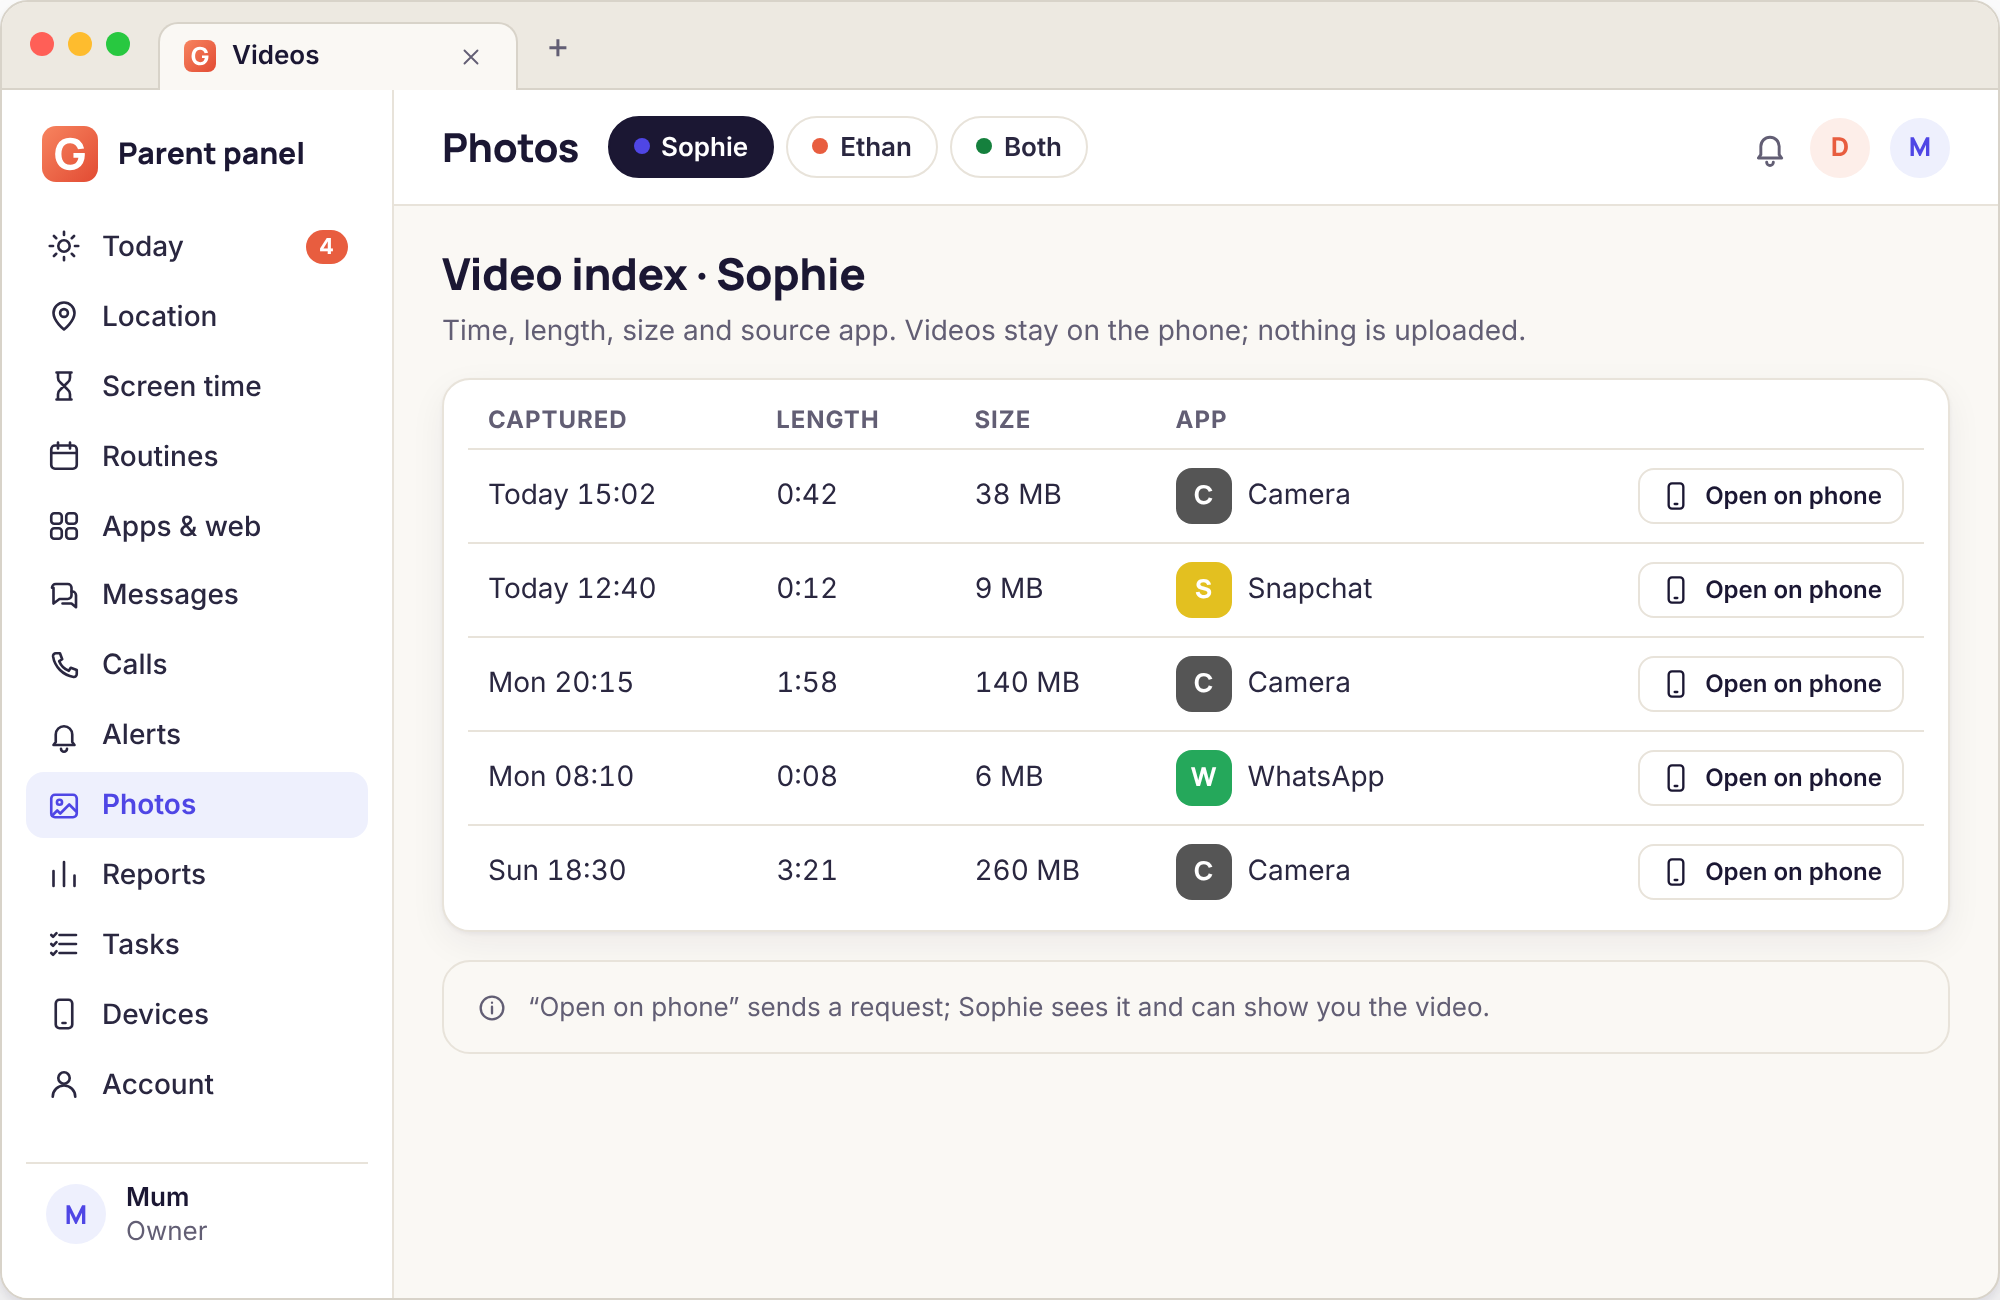The height and width of the screenshot is (1300, 2000).
Task: Click the notifications bell in header
Action: click(x=1770, y=149)
